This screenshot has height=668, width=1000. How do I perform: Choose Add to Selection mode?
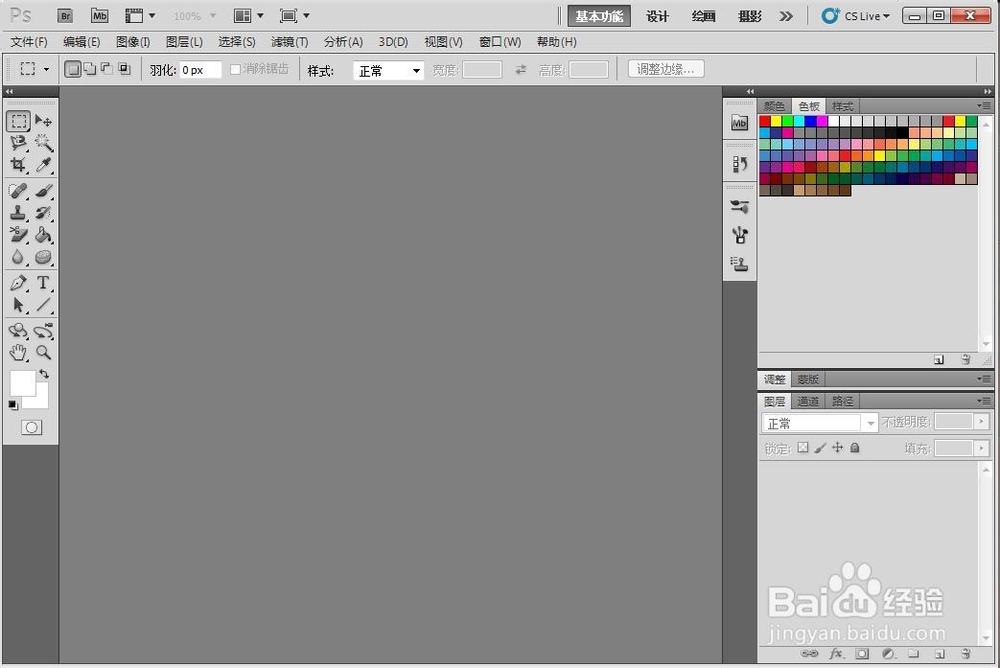90,69
